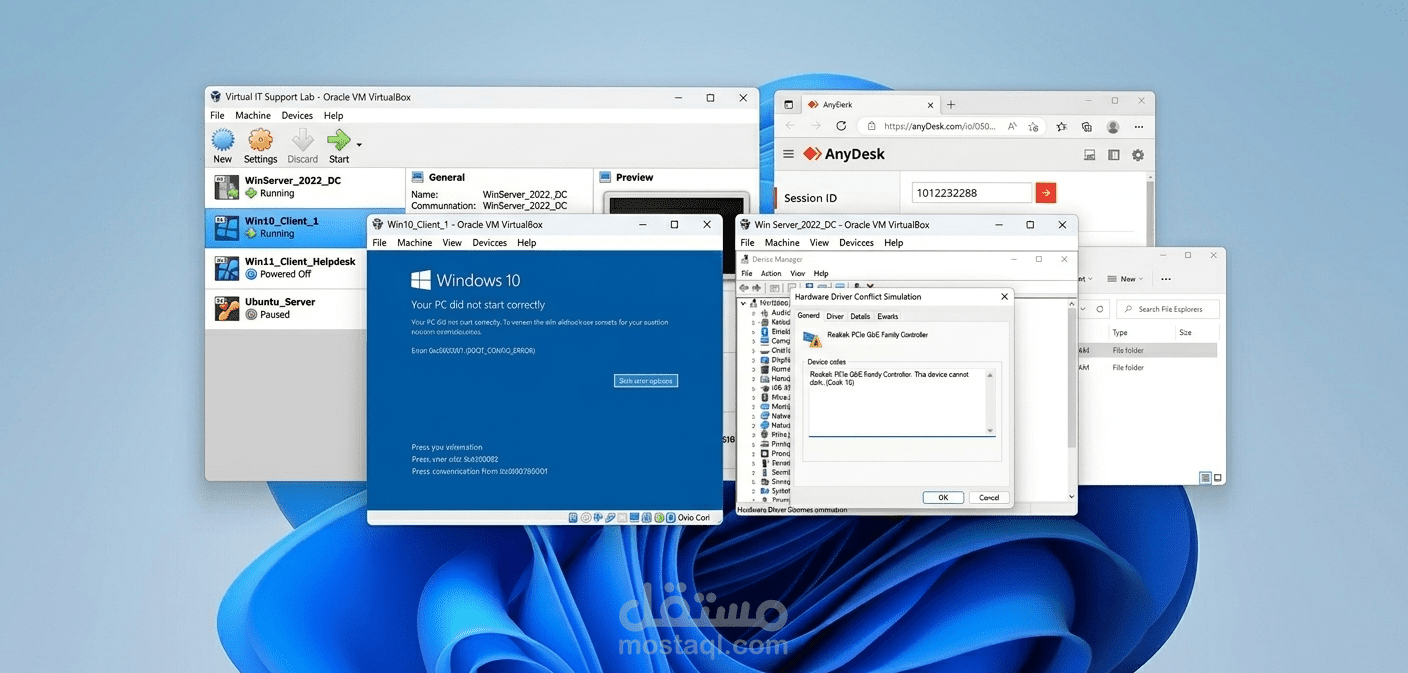Open Devices menu in Win10_Client_1 window
The height and width of the screenshot is (673, 1408).
[490, 243]
